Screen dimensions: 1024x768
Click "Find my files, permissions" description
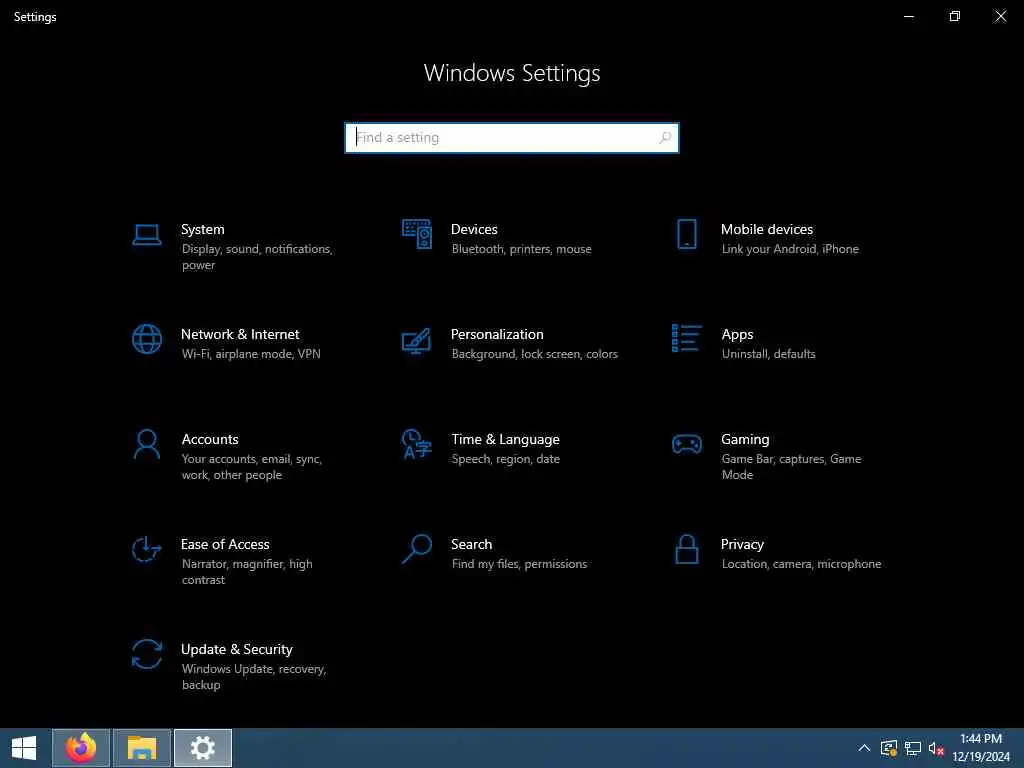click(x=519, y=564)
